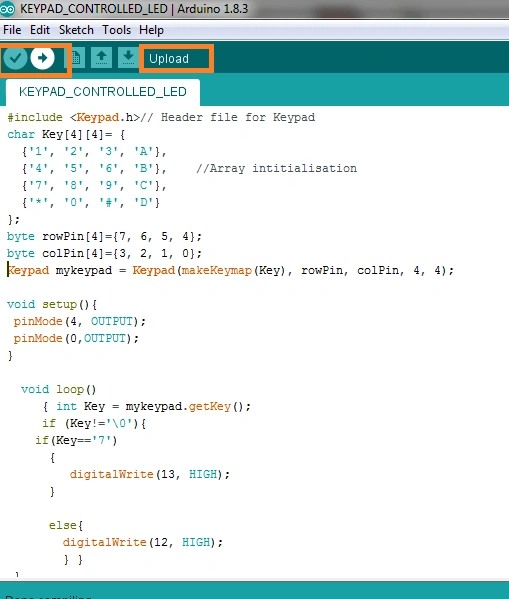The width and height of the screenshot is (509, 599).
Task: Click the 'digitalWrite(12, HIGH);' line
Action: (x=143, y=542)
